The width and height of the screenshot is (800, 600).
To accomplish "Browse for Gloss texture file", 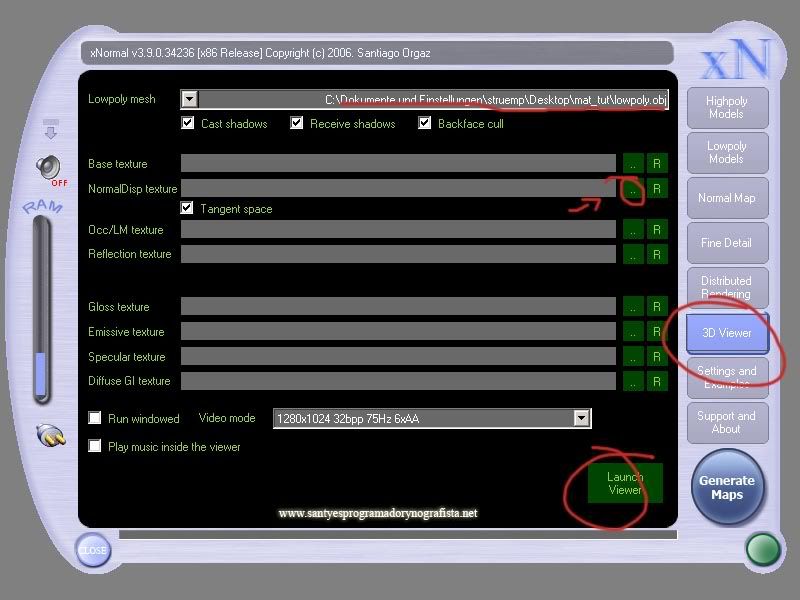I will coord(633,307).
